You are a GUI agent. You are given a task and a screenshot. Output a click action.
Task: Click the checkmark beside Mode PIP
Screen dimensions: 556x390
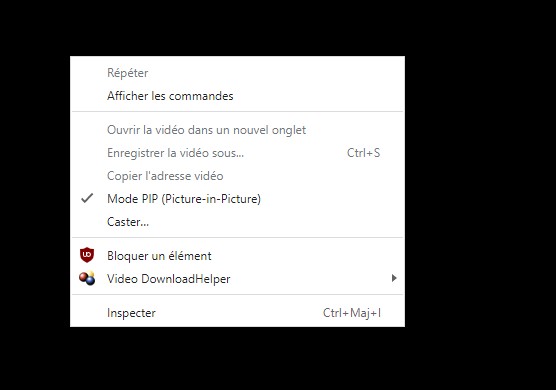tap(87, 198)
